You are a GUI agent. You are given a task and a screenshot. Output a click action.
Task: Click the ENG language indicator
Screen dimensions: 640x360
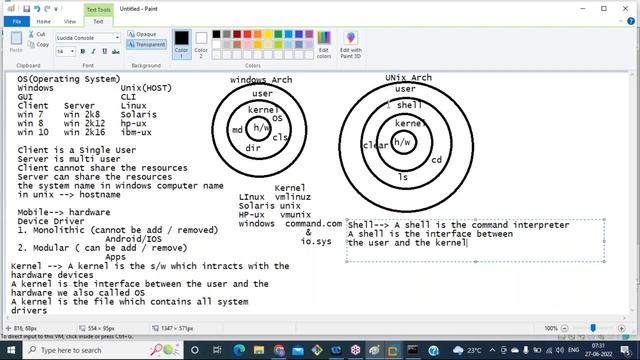tap(573, 350)
